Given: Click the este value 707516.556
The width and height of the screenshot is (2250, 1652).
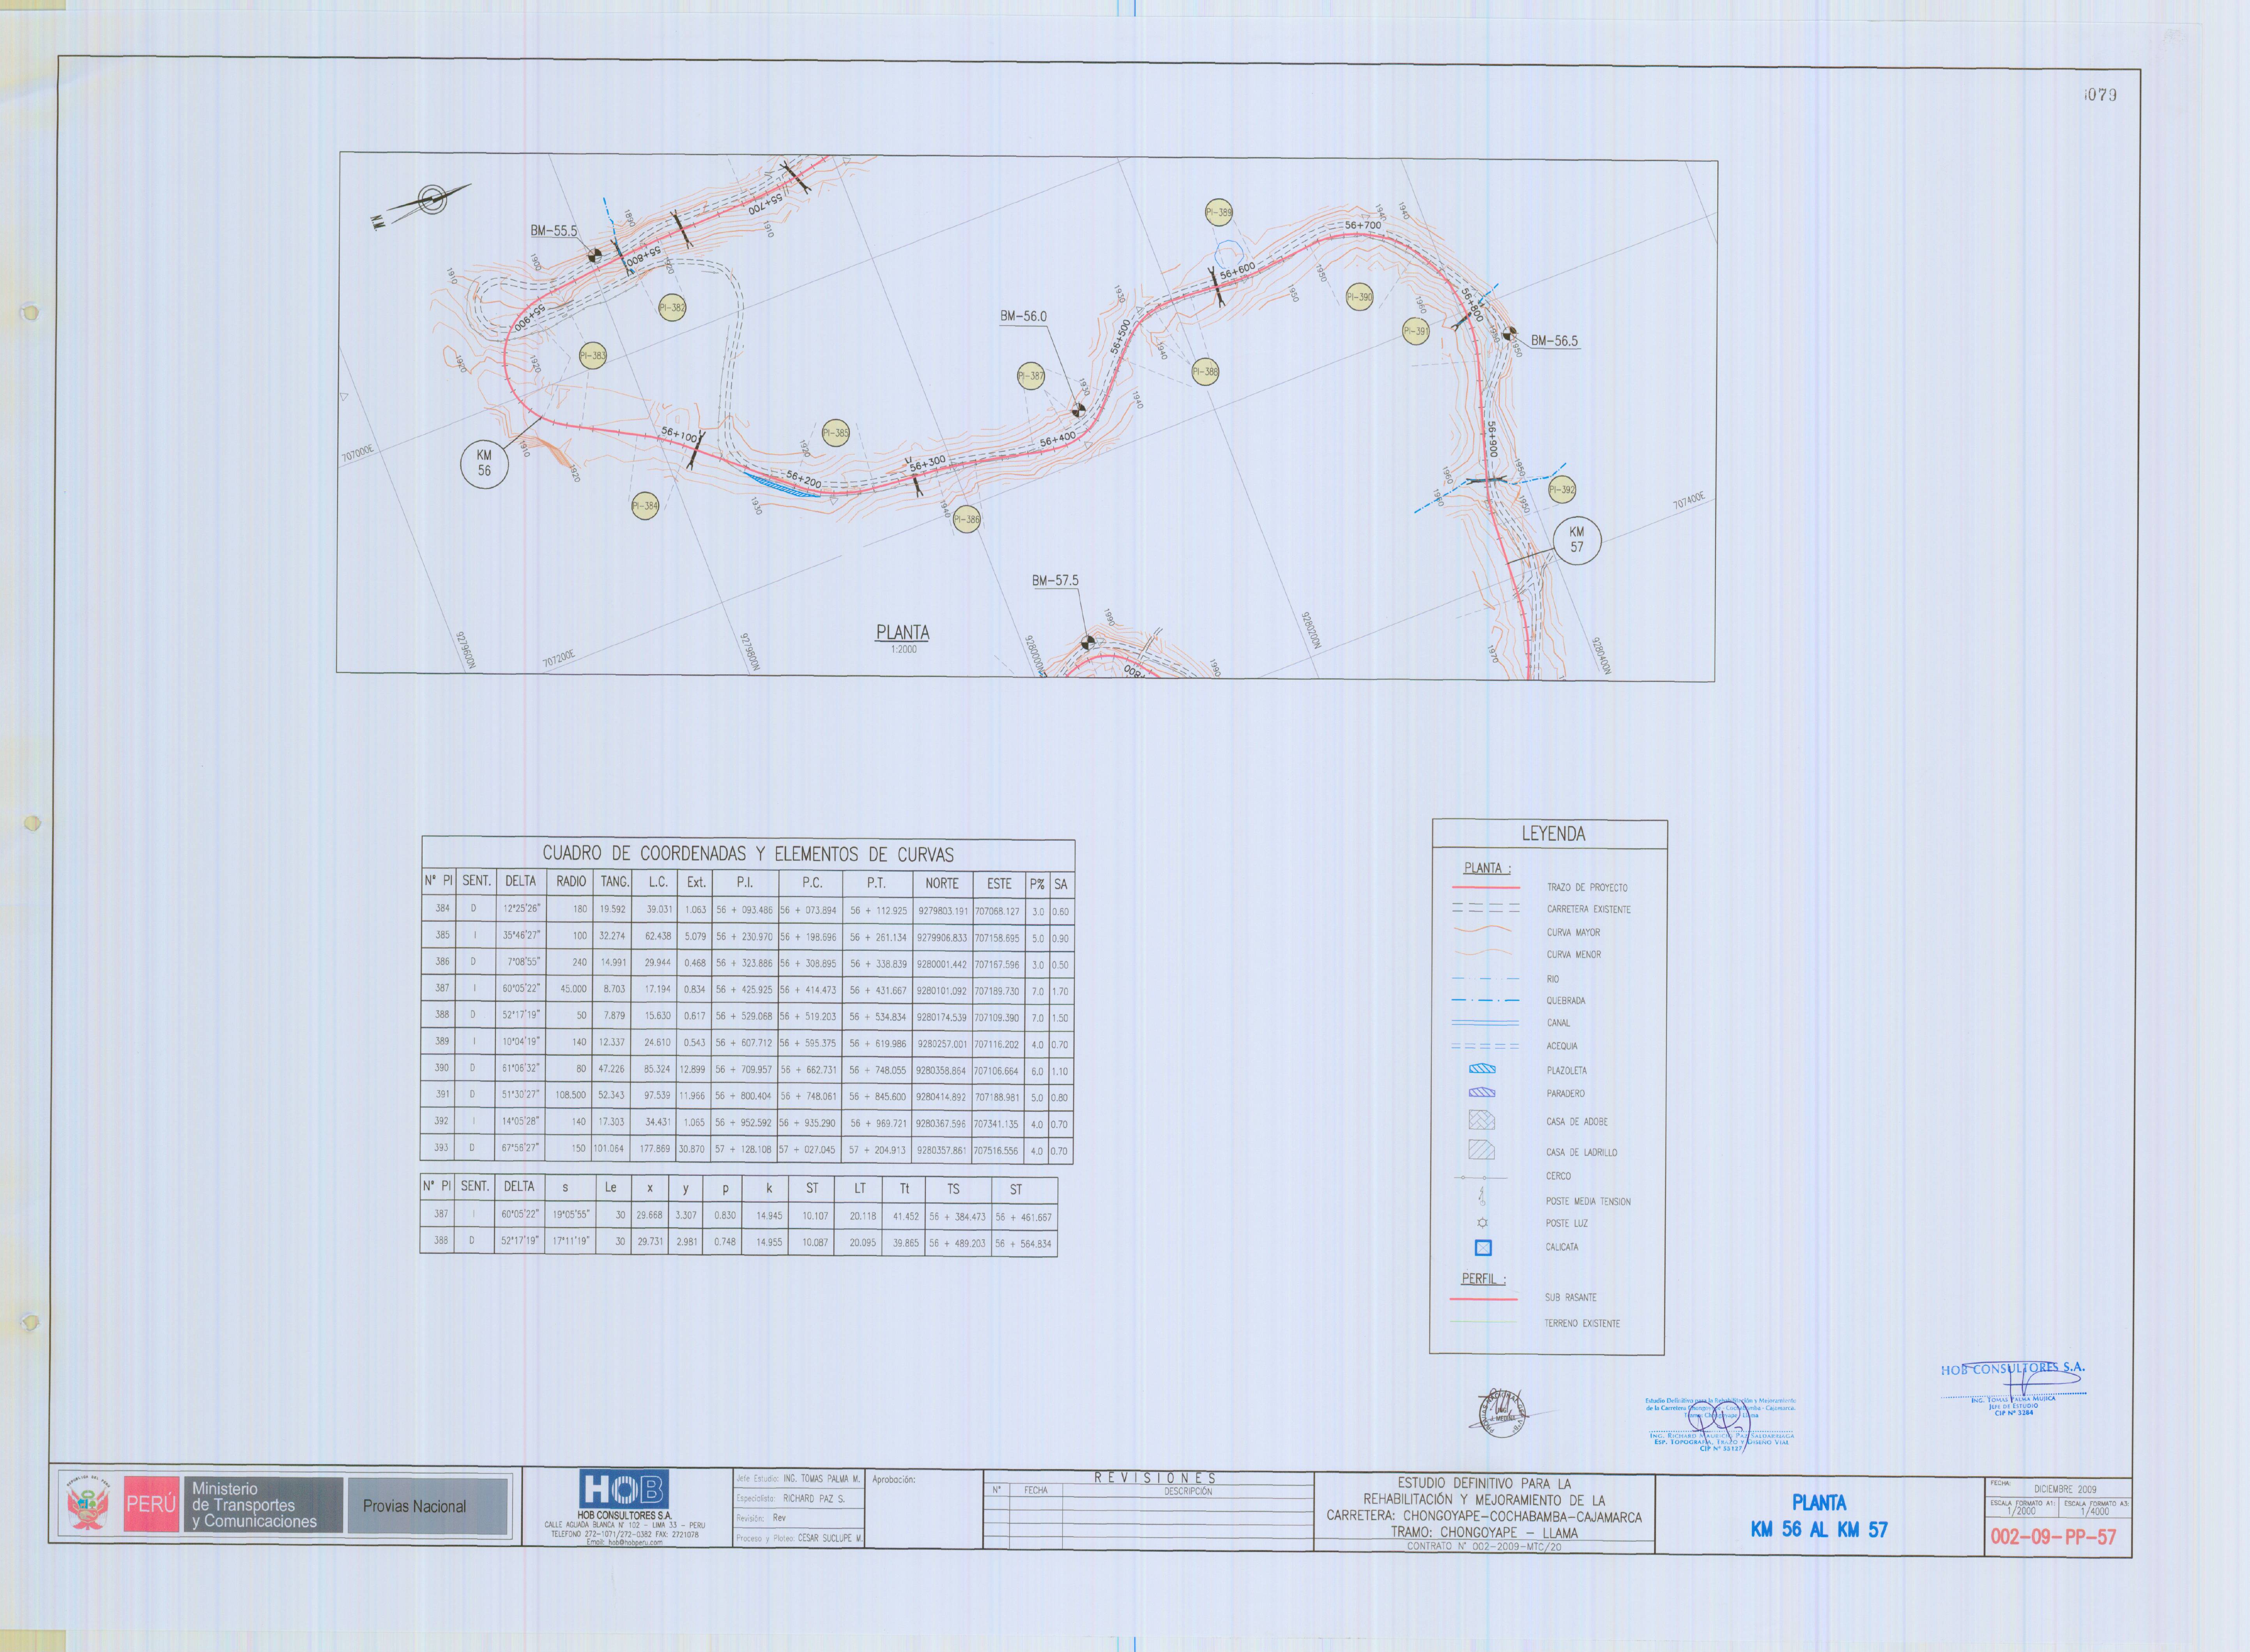Looking at the screenshot, I should pos(997,1151).
